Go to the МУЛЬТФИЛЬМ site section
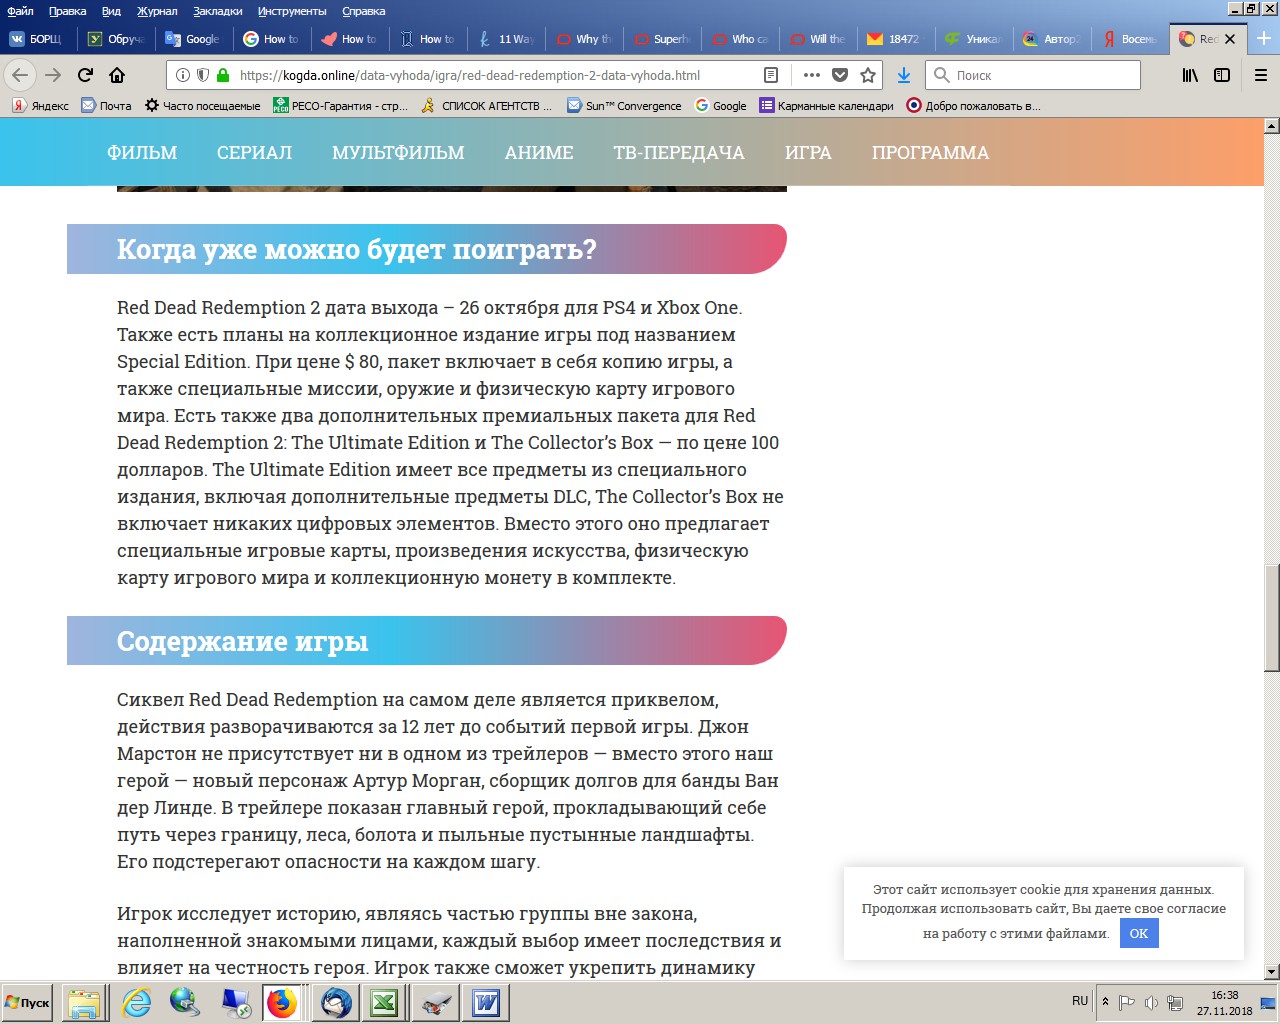Image resolution: width=1280 pixels, height=1024 pixels. (x=398, y=152)
